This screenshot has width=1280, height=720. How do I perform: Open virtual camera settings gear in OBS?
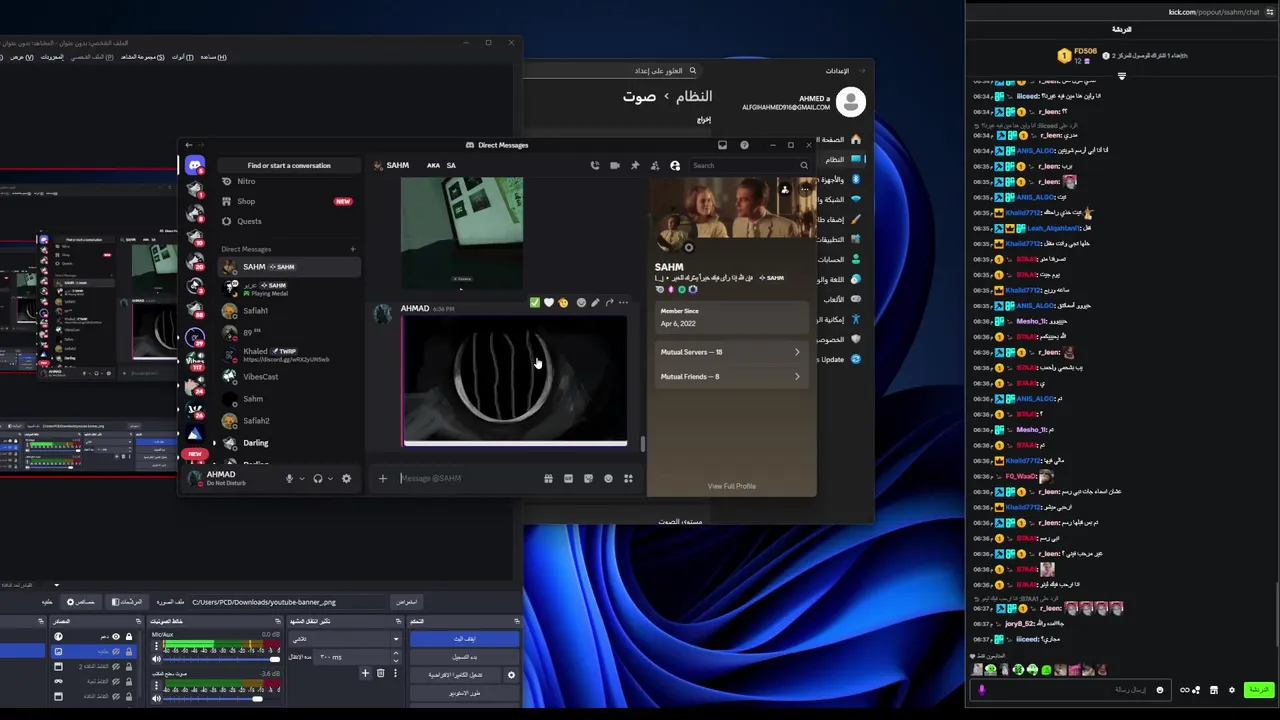tap(511, 675)
